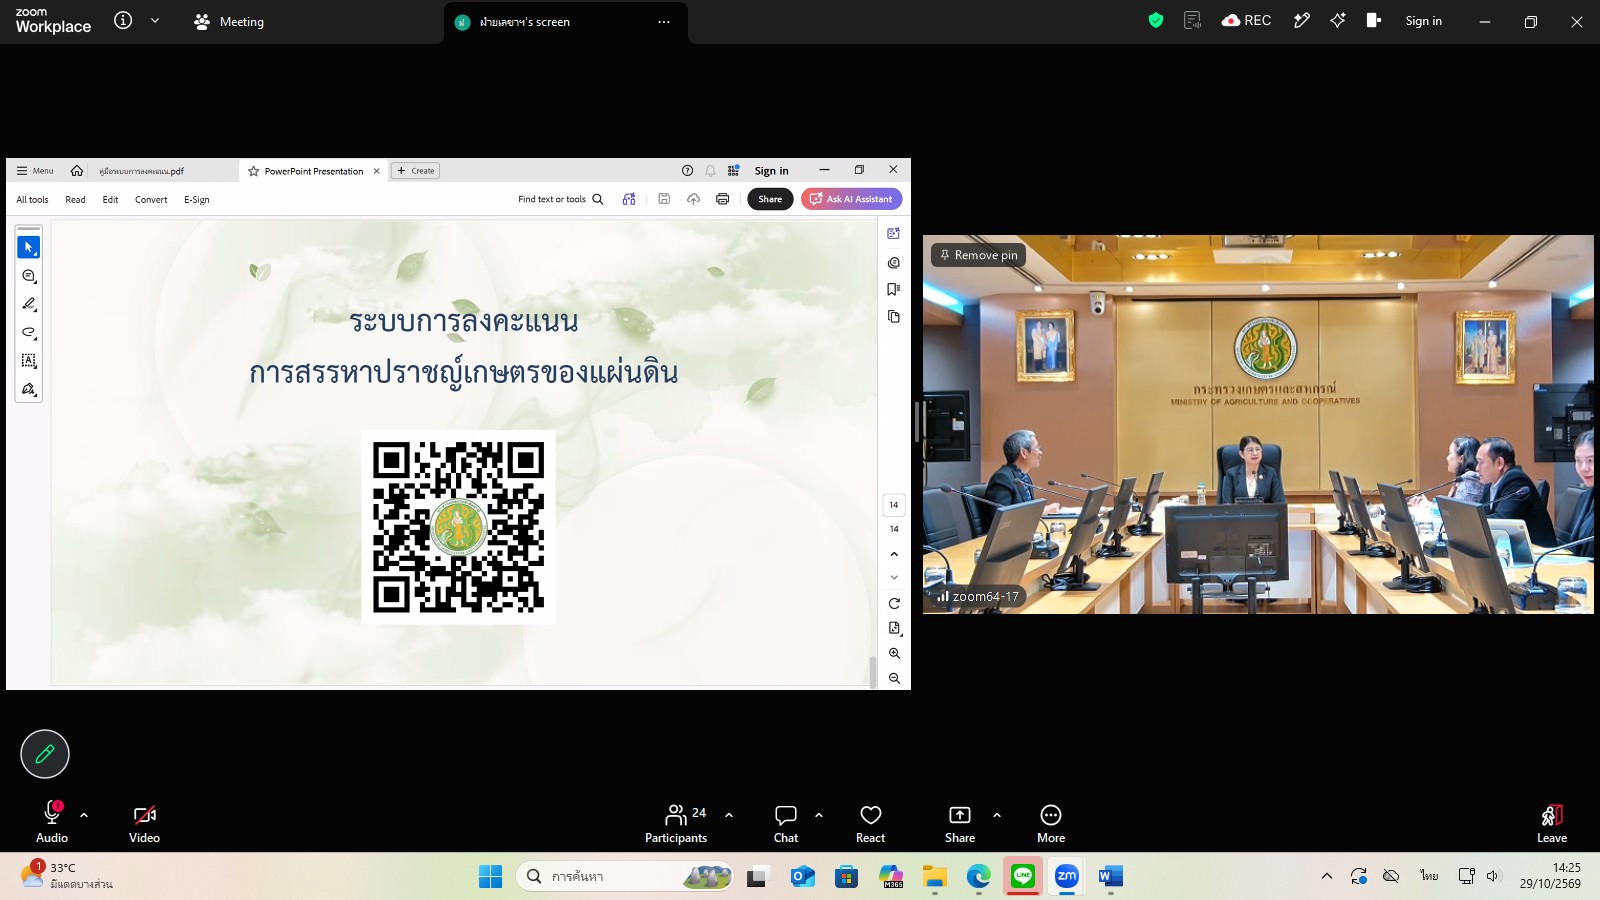Open Microsoft Word from the taskbar
1600x900 pixels.
[x=1110, y=877]
